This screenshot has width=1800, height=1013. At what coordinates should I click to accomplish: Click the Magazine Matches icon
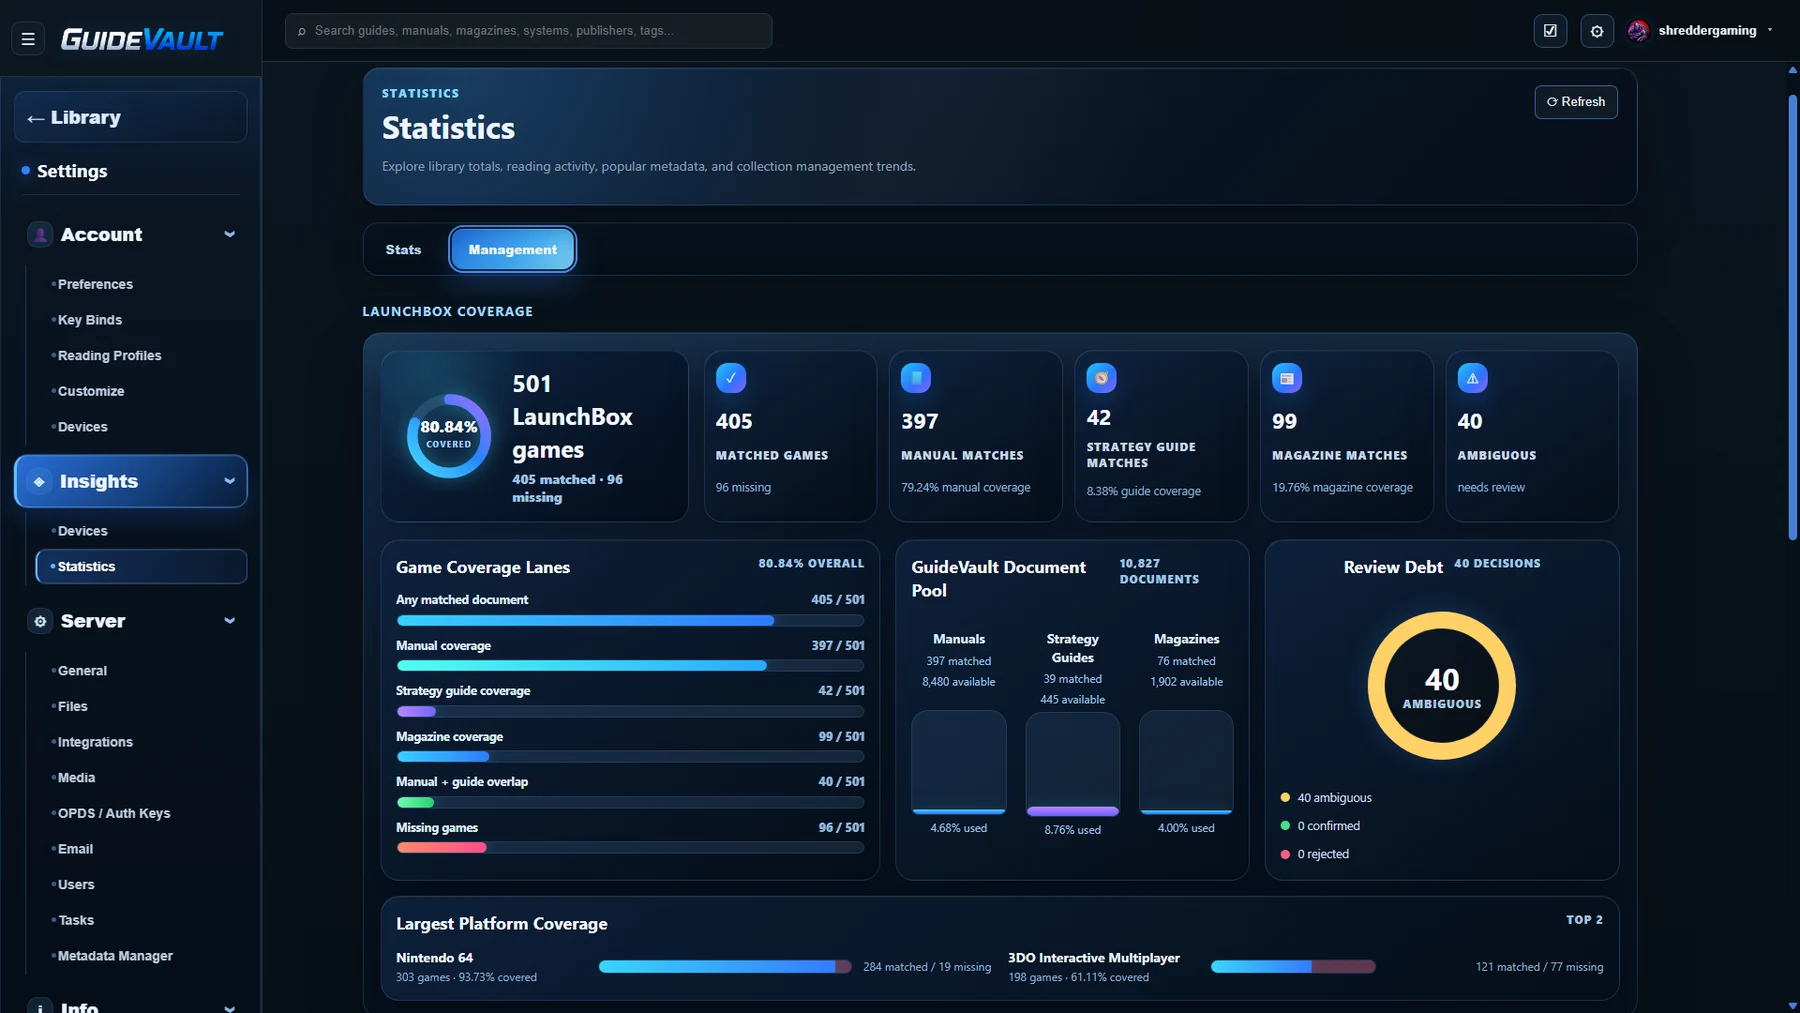coord(1287,378)
